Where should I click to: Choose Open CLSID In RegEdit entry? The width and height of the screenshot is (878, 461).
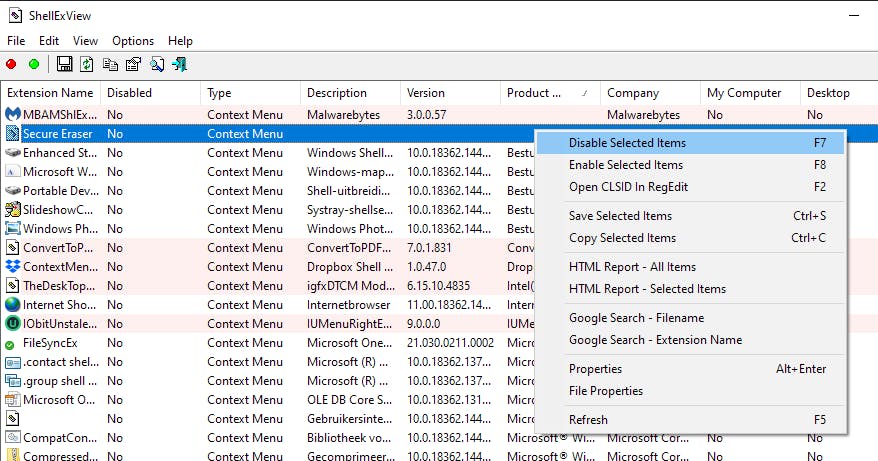pos(628,187)
